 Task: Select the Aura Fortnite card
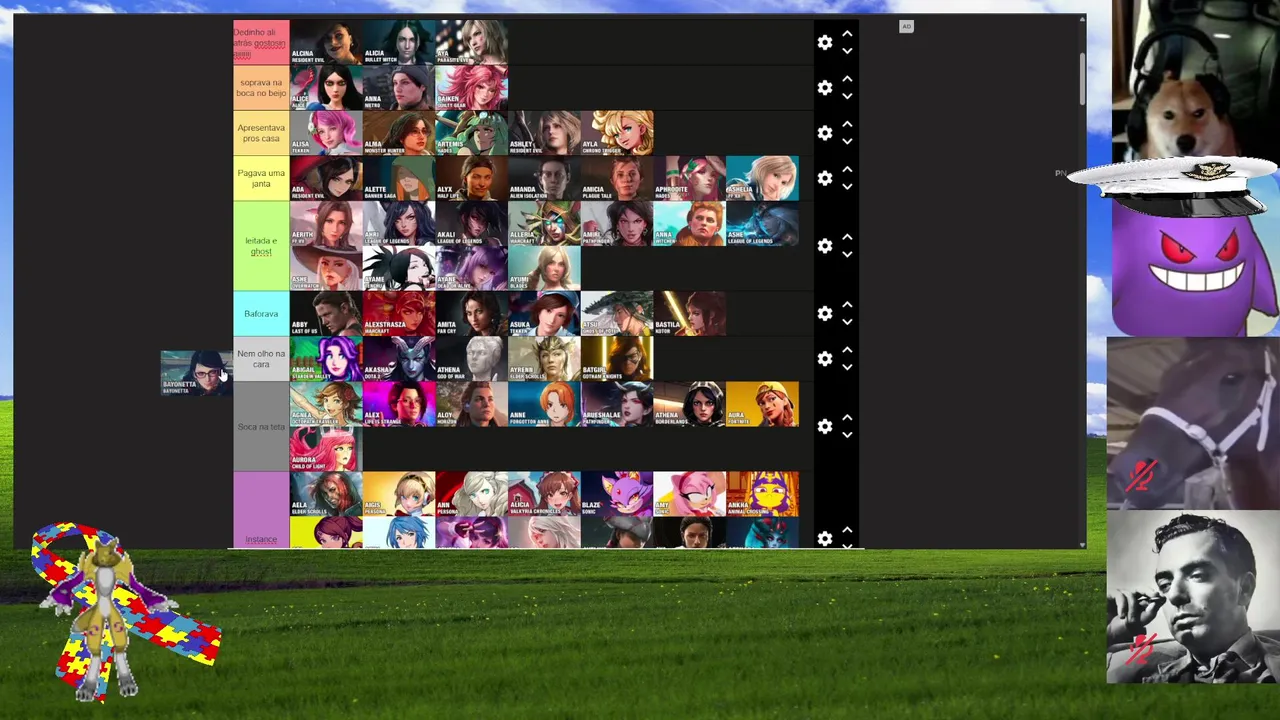(x=764, y=404)
